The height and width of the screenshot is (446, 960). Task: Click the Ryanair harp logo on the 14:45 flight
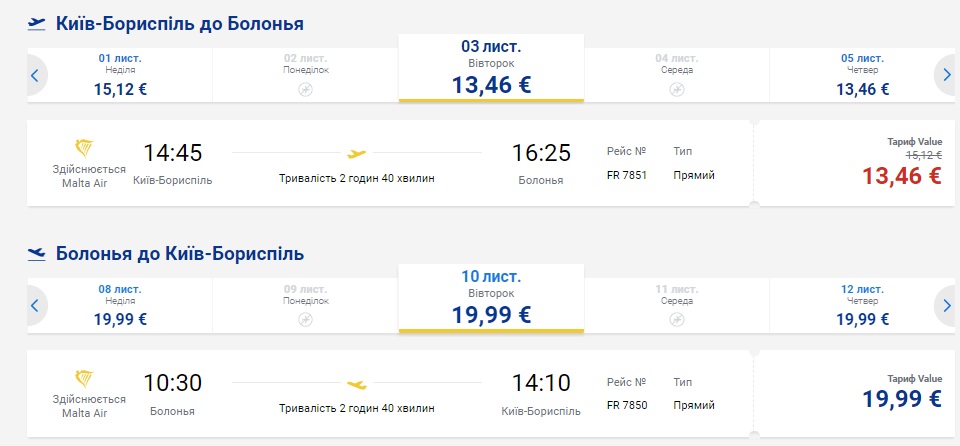(x=89, y=149)
